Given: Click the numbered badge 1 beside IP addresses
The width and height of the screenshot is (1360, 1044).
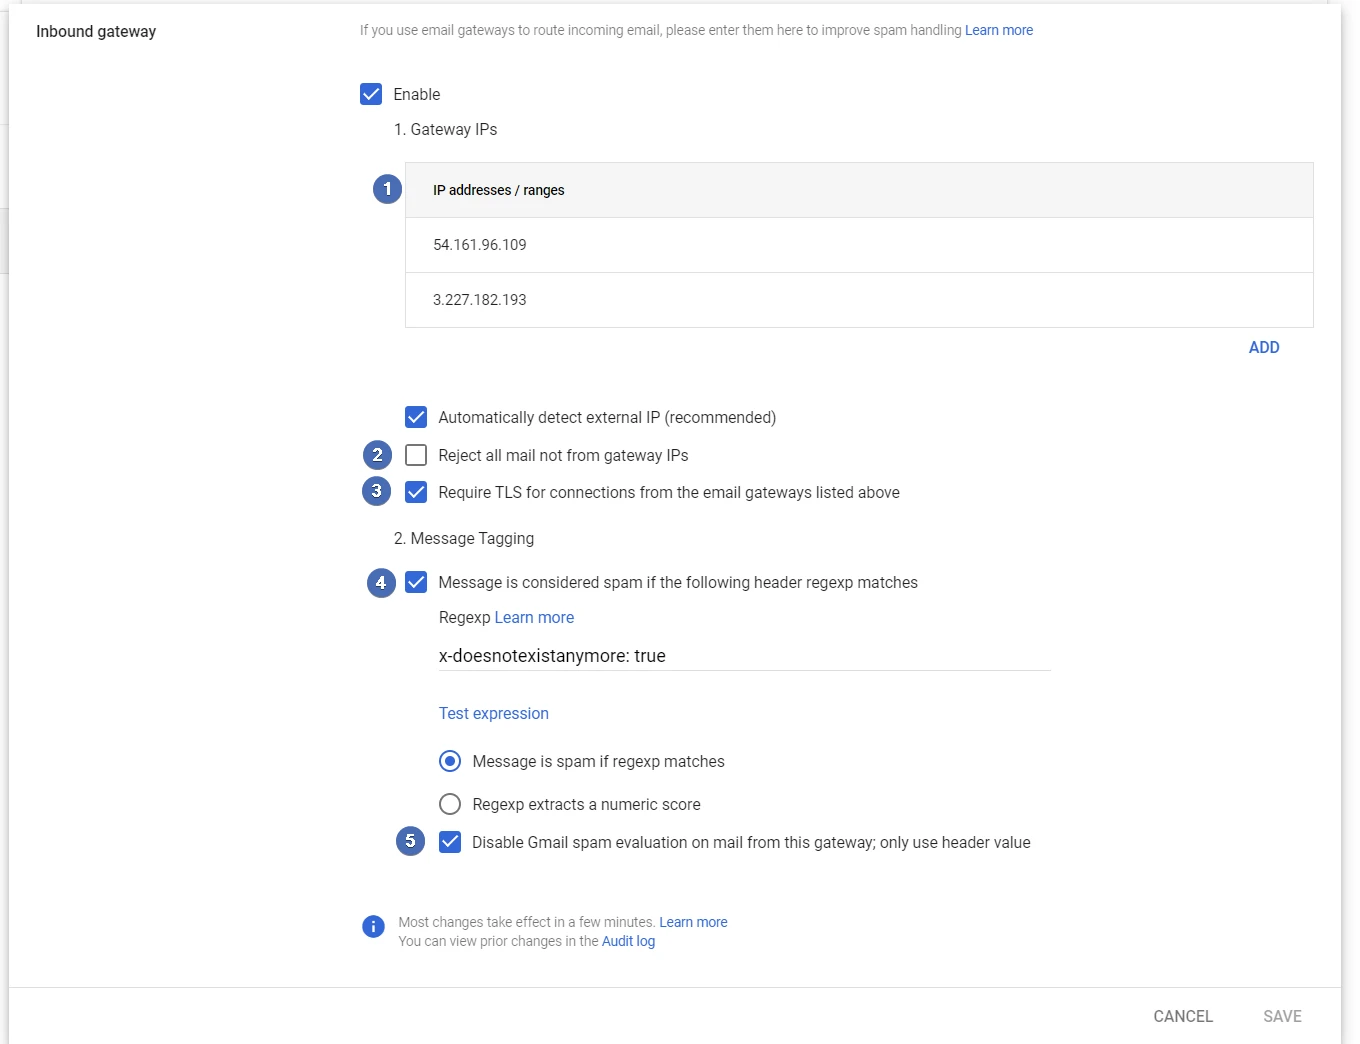Looking at the screenshot, I should click(387, 189).
